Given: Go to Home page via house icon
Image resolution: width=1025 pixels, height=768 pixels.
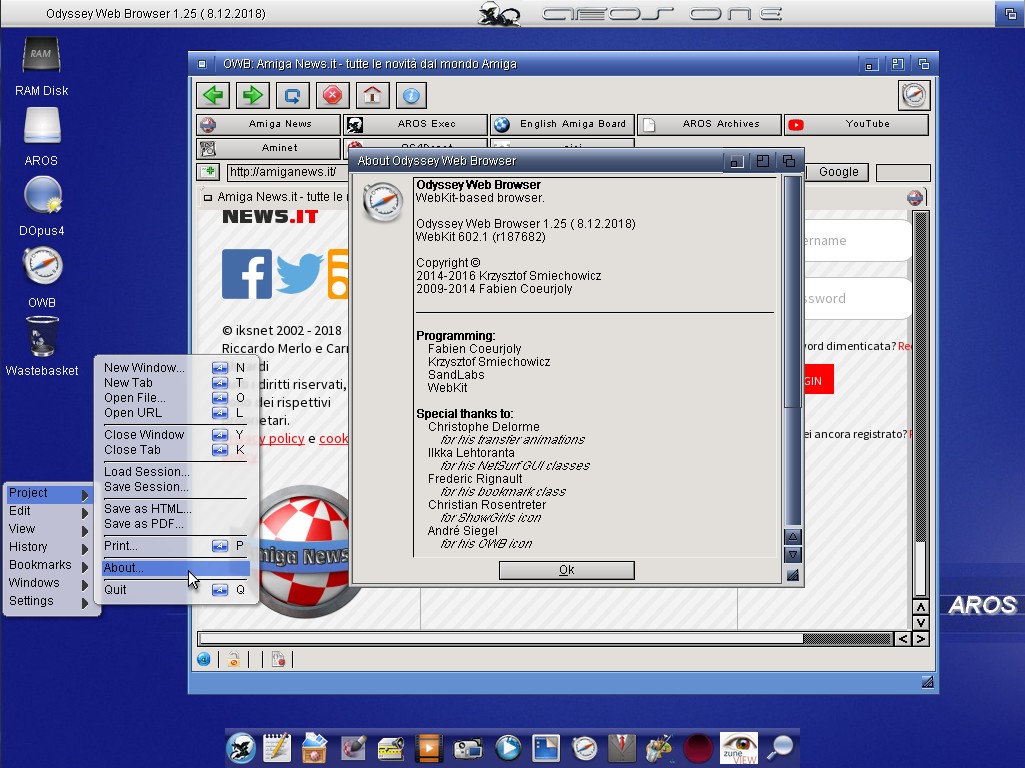Looking at the screenshot, I should point(372,95).
